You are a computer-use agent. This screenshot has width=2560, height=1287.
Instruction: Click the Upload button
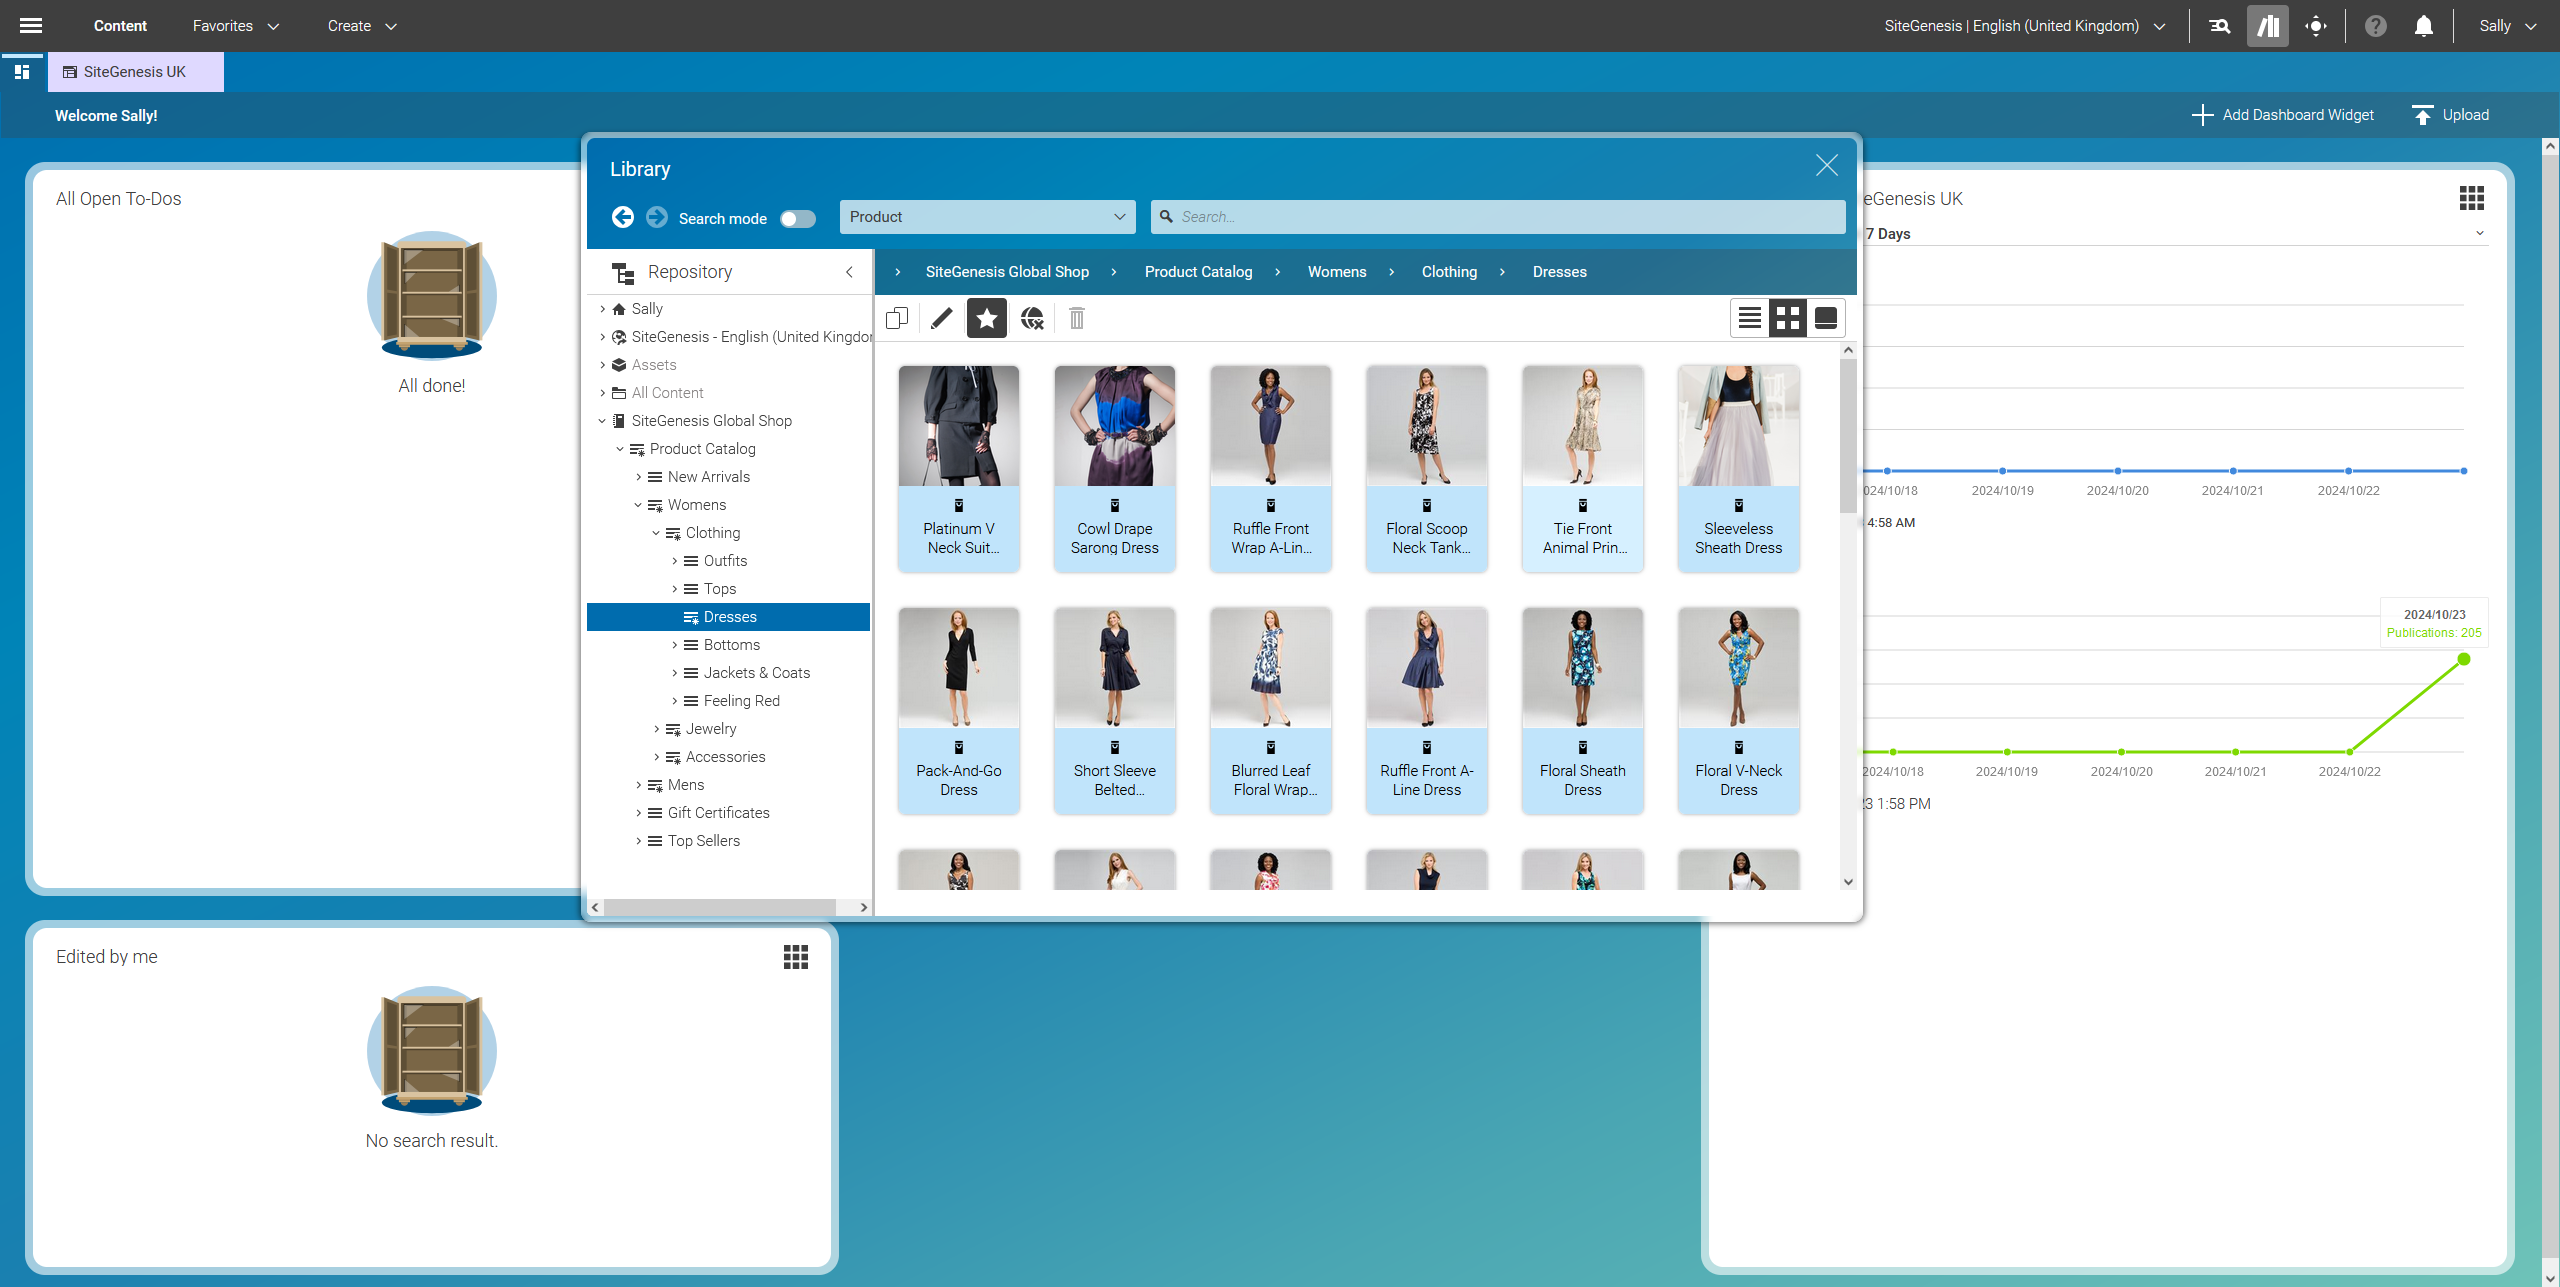click(2450, 115)
